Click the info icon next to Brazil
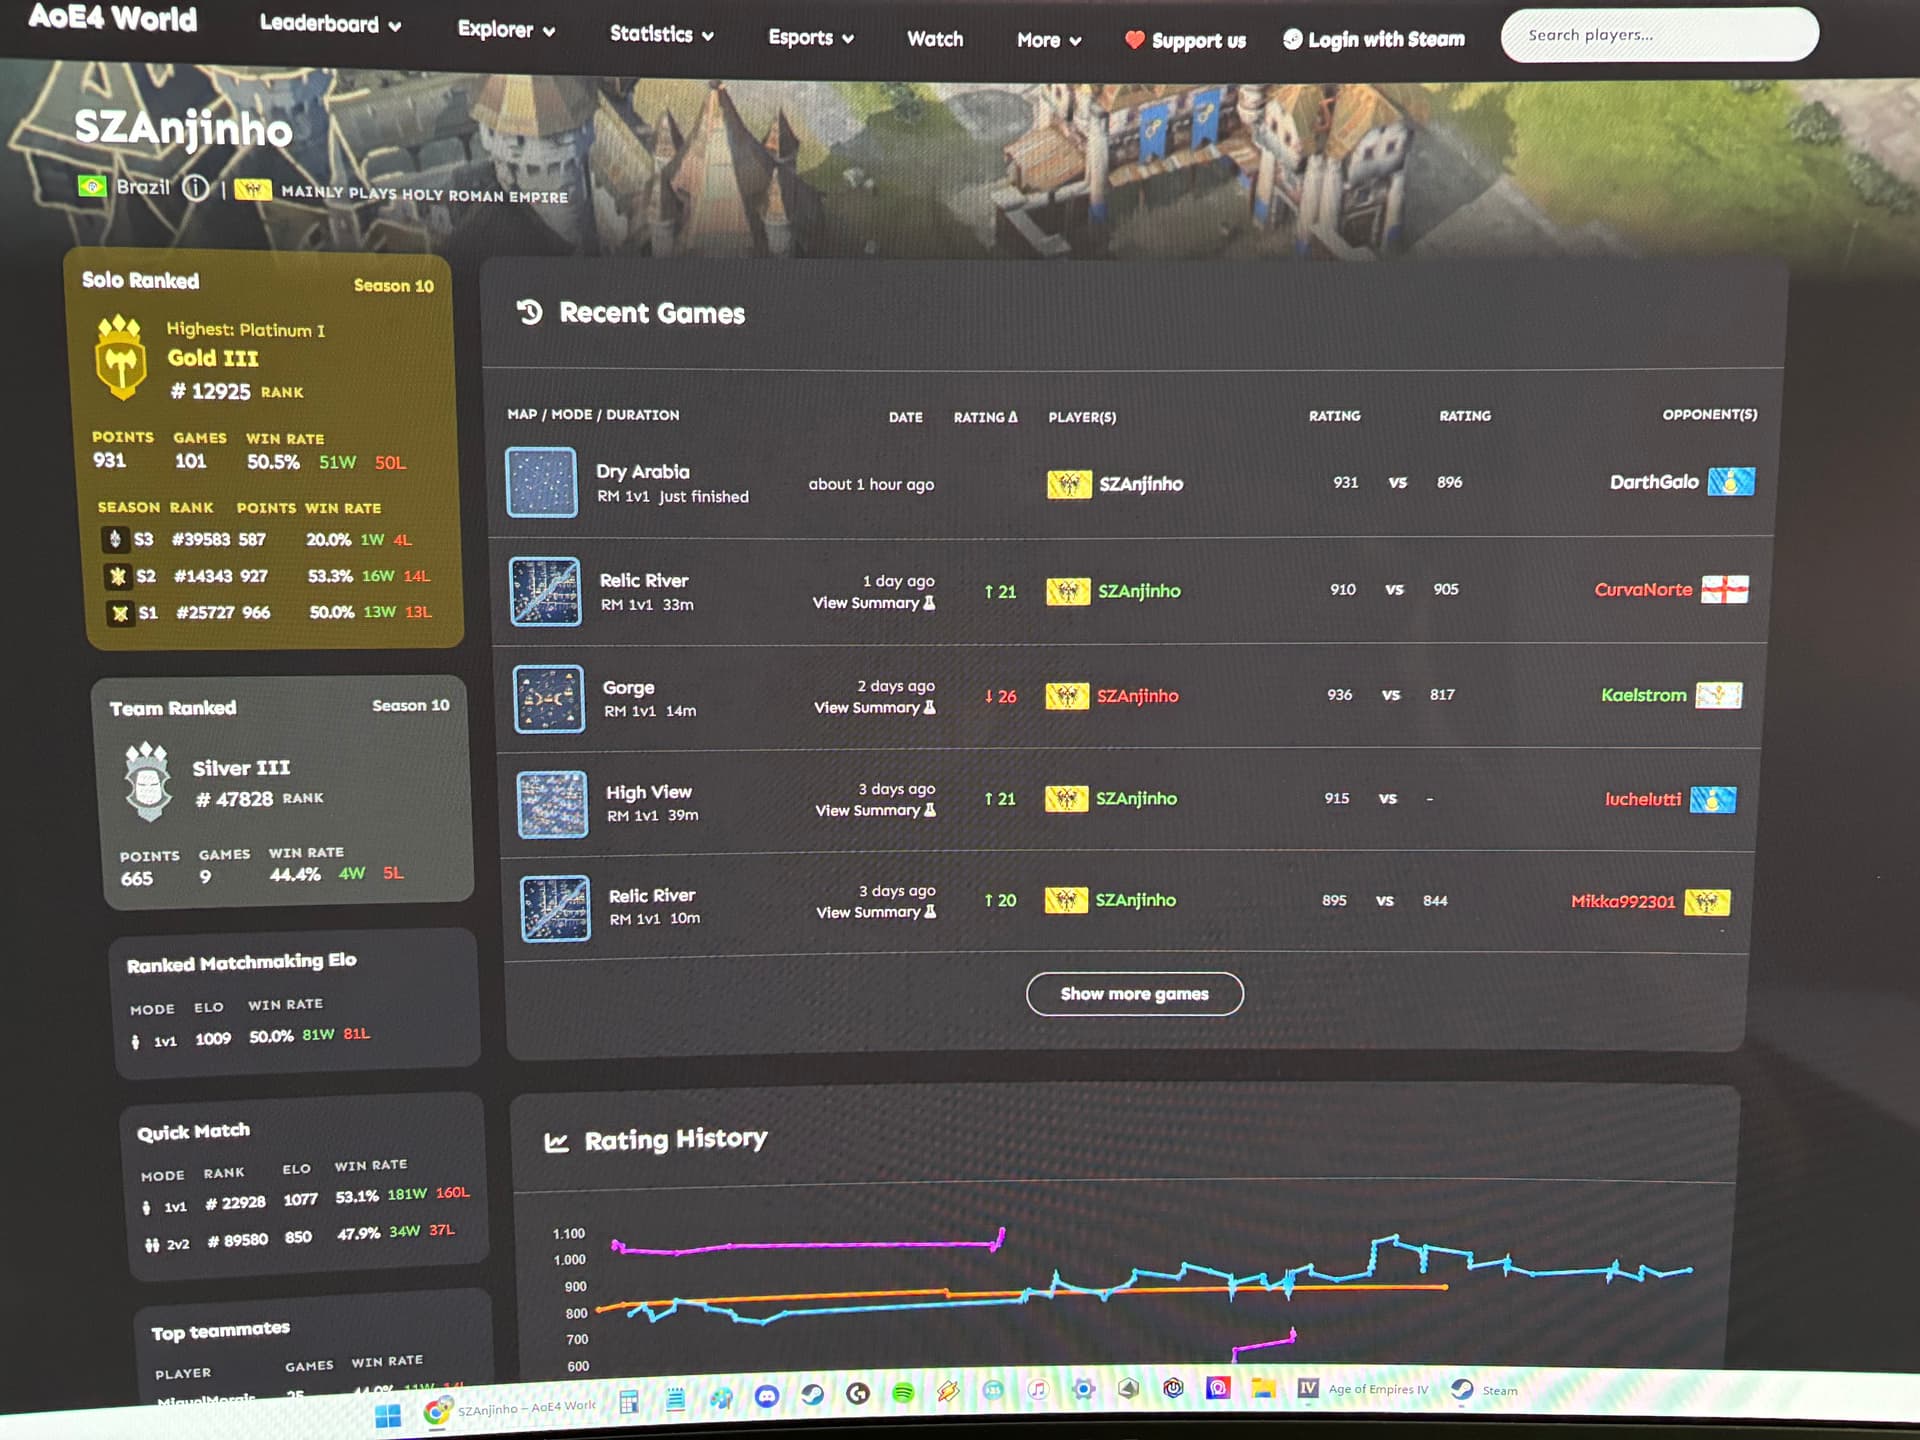The height and width of the screenshot is (1440, 1920). click(x=196, y=188)
